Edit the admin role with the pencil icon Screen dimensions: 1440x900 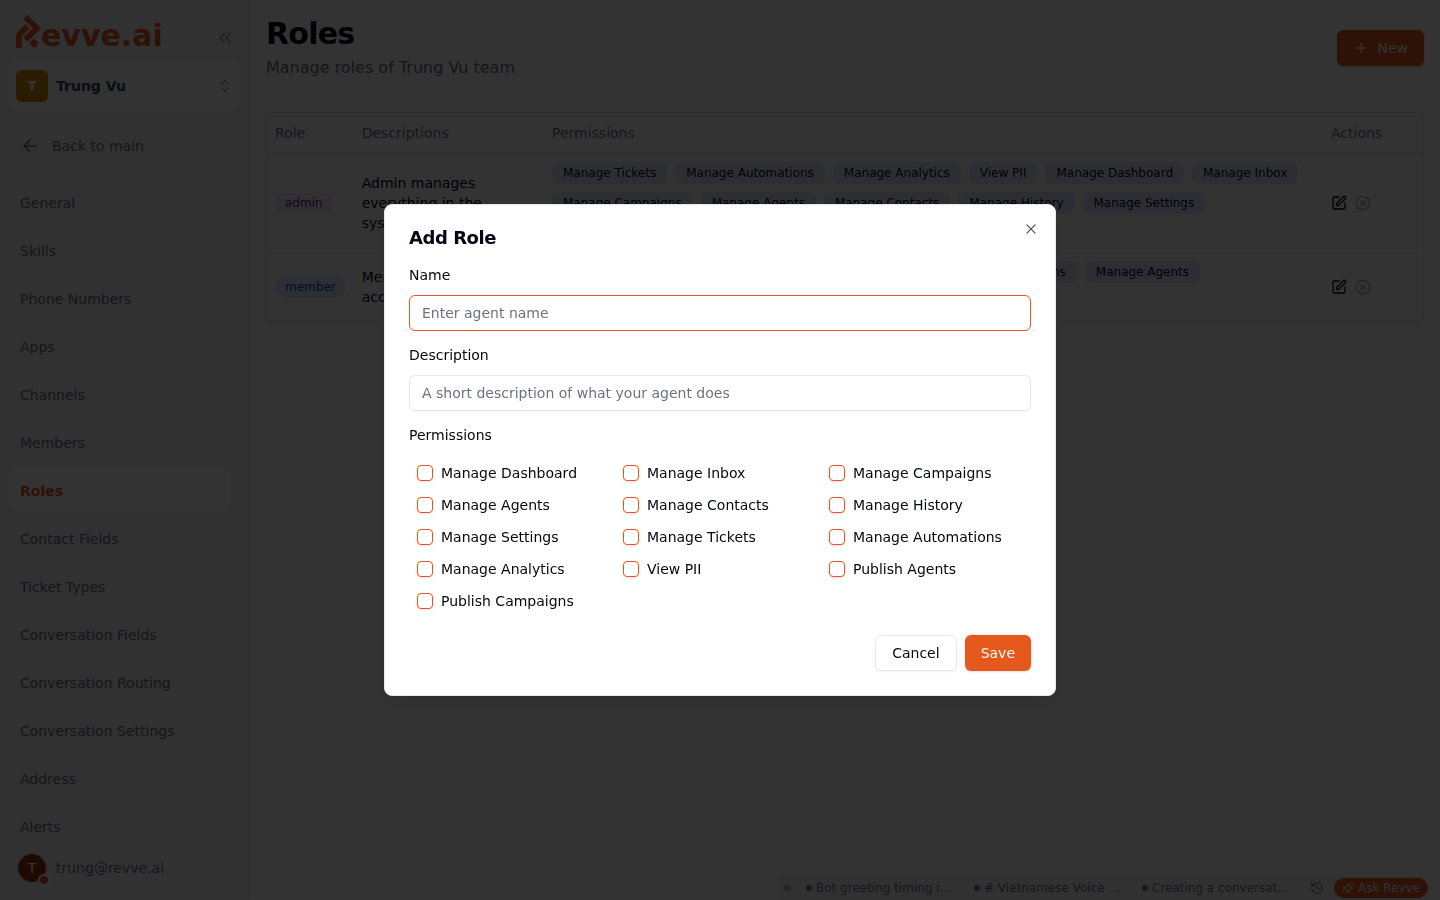pyautogui.click(x=1339, y=203)
